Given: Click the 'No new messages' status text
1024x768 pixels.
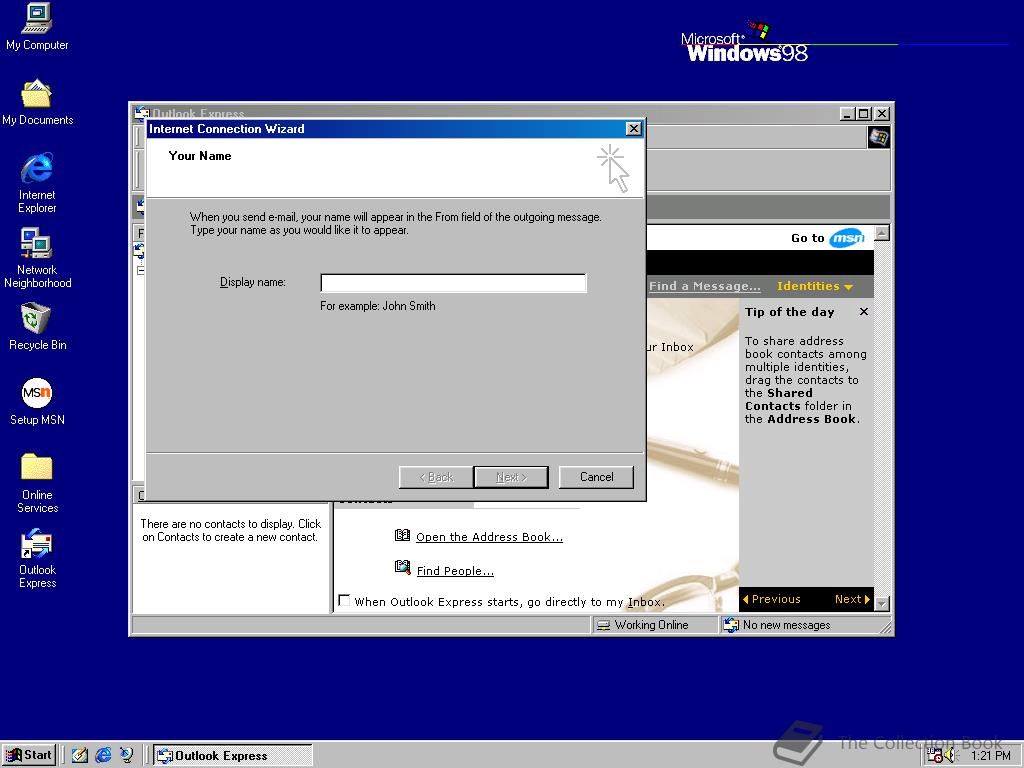Looking at the screenshot, I should coord(786,625).
